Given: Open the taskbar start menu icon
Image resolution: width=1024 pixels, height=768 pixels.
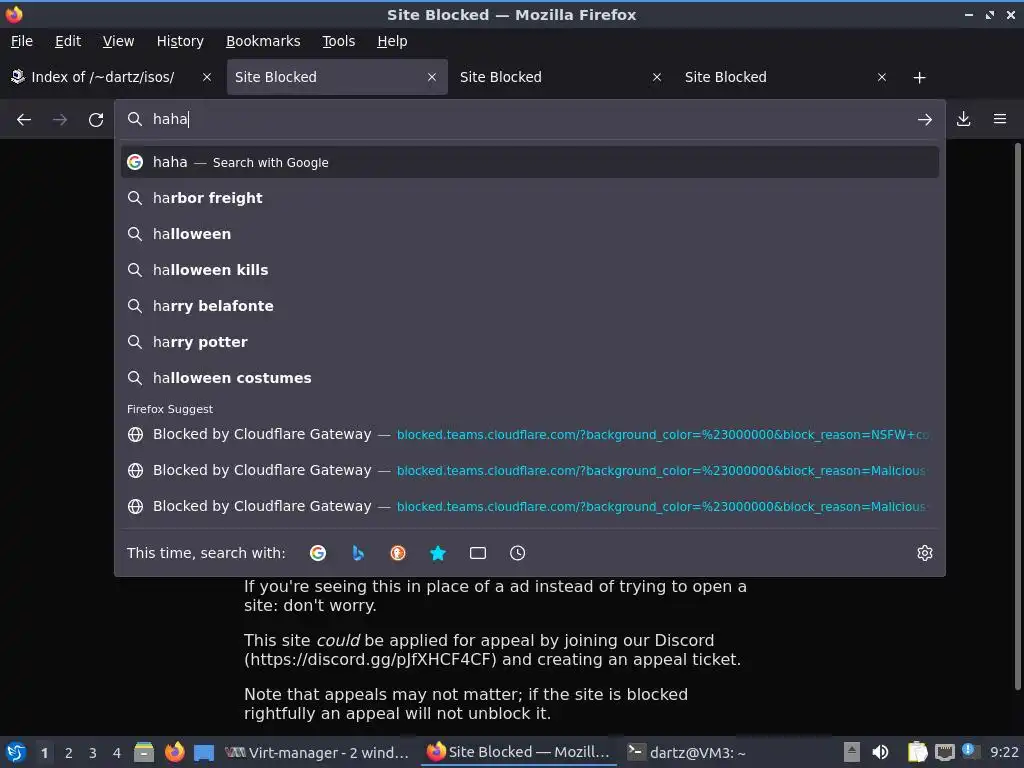Looking at the screenshot, I should point(16,752).
